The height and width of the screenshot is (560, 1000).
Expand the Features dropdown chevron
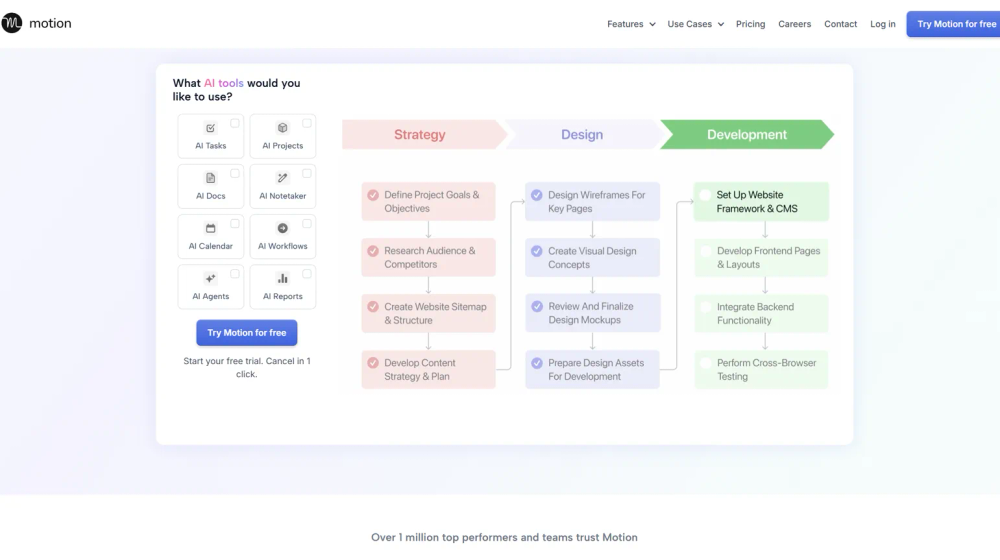tap(652, 24)
